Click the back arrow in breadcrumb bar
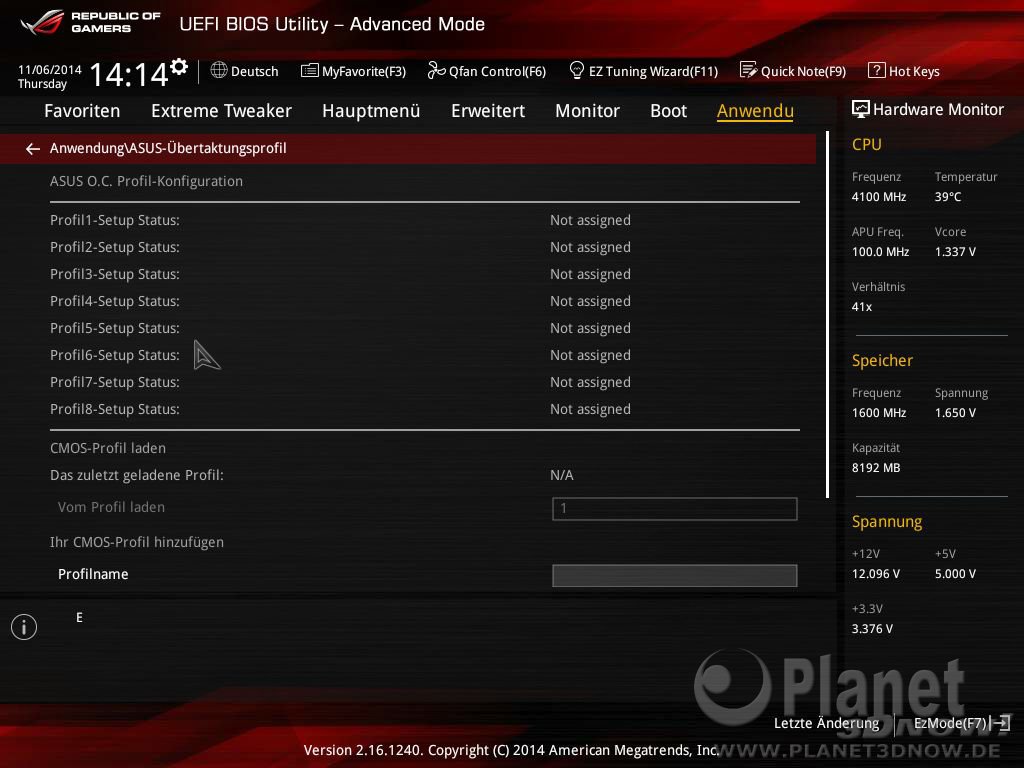 (33, 149)
